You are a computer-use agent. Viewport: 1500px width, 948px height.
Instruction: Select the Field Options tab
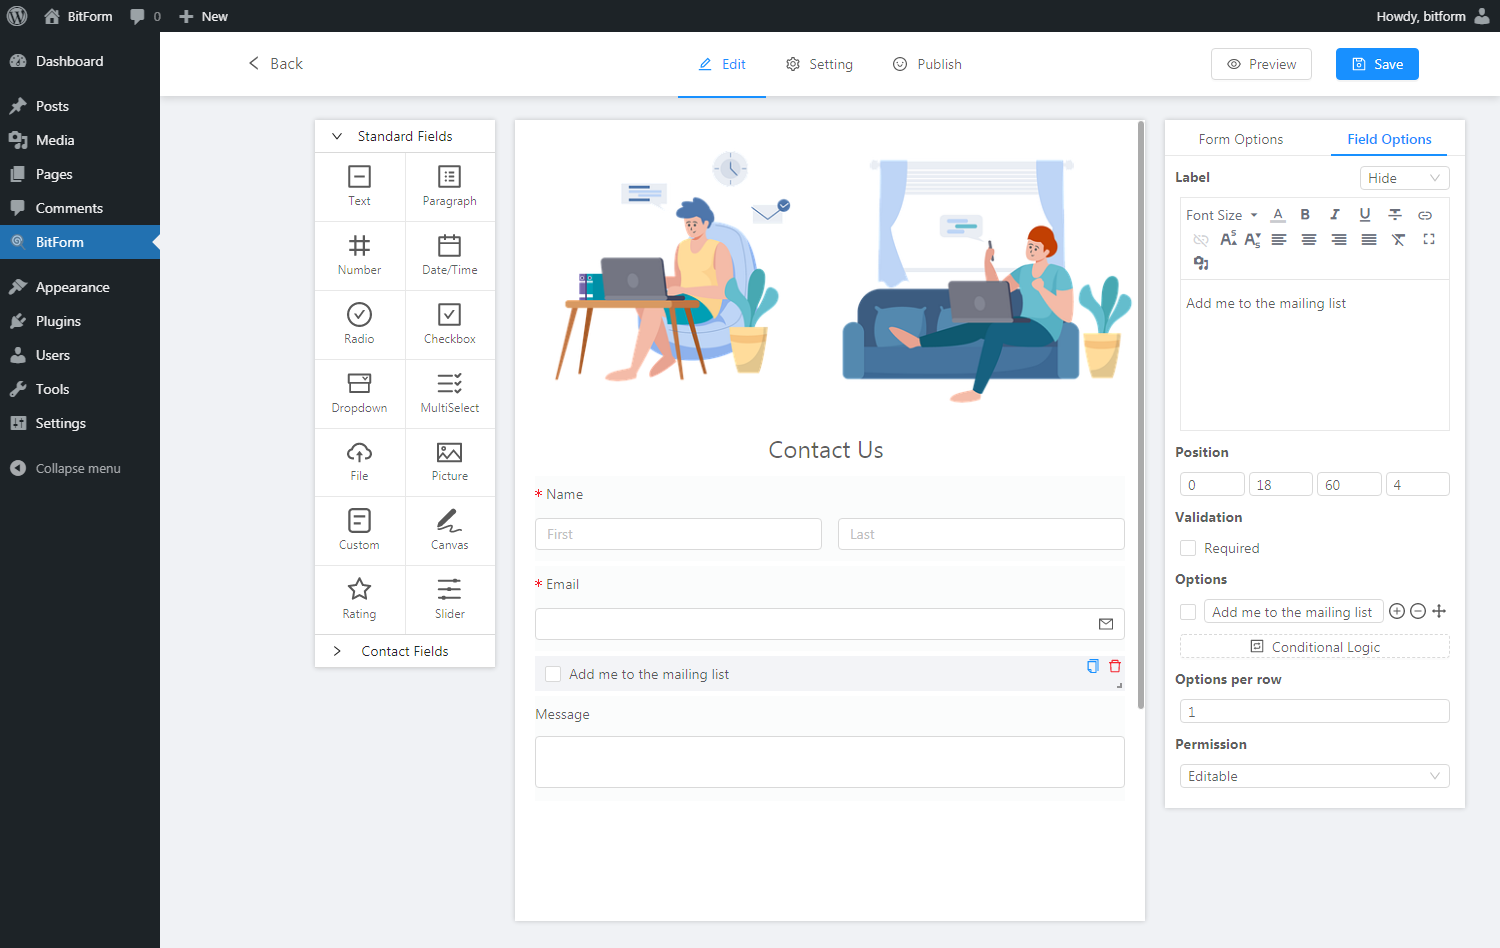tap(1389, 139)
